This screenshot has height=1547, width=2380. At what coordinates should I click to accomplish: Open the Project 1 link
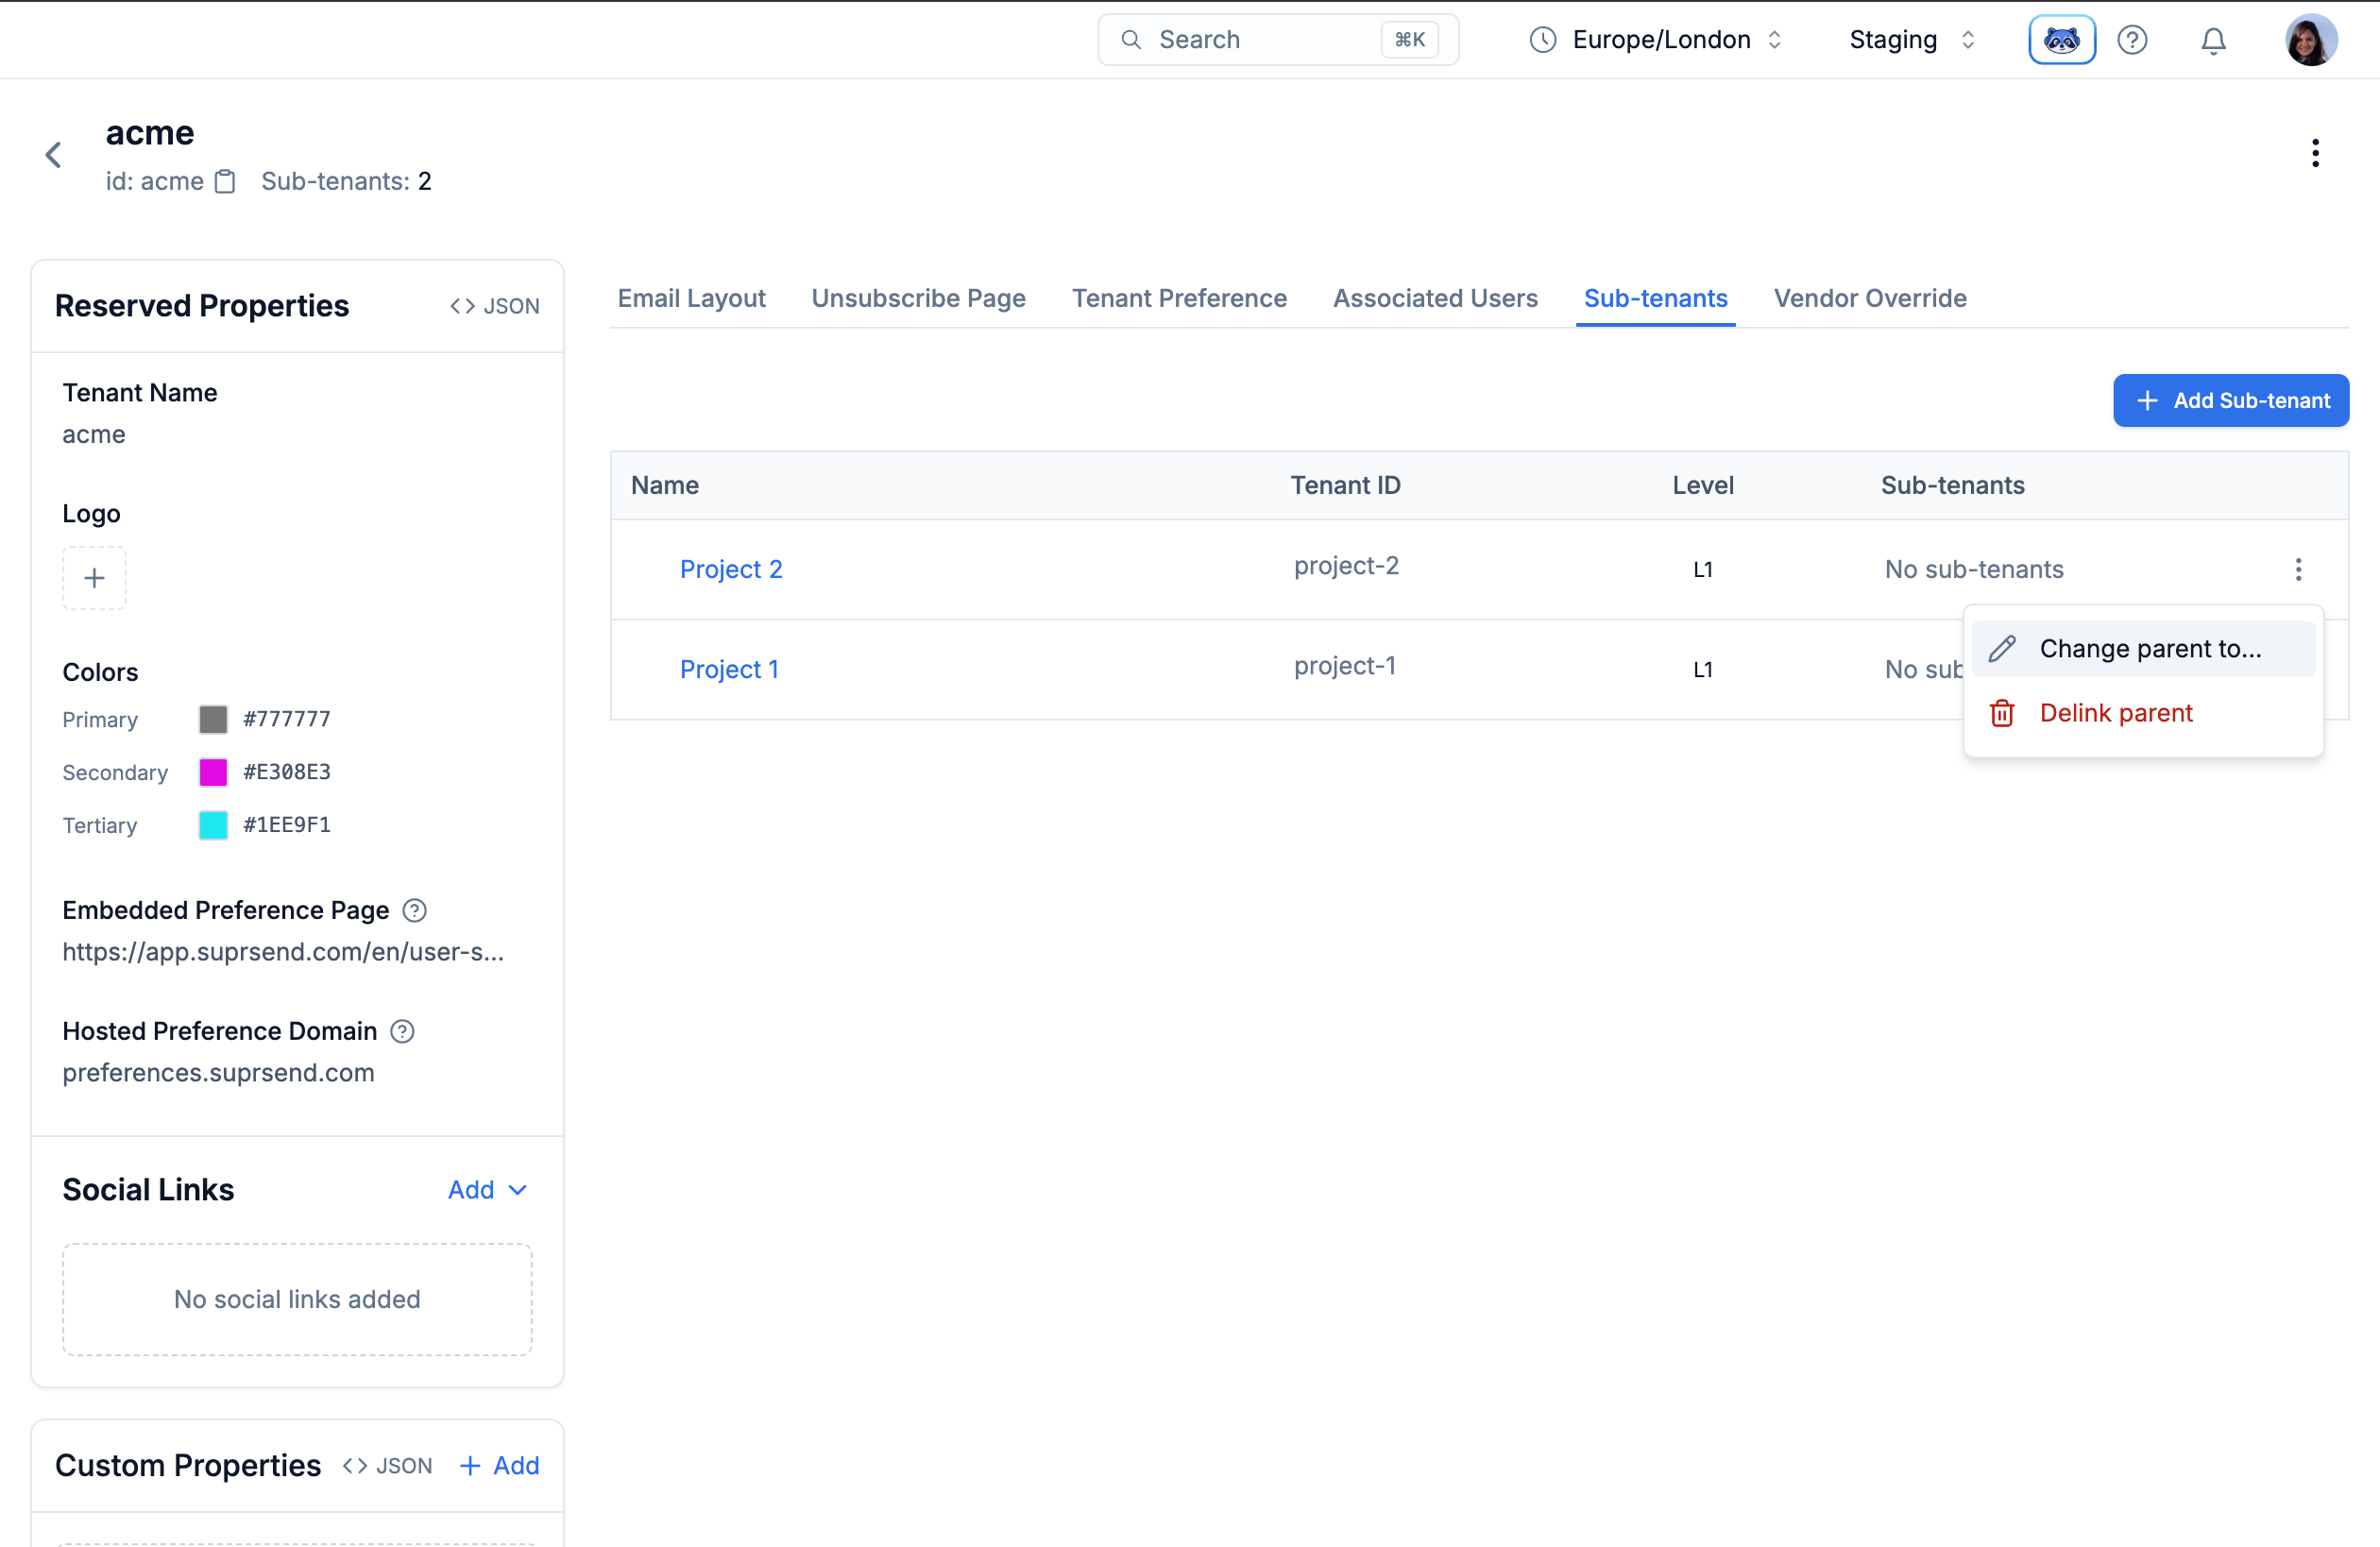pyautogui.click(x=729, y=669)
